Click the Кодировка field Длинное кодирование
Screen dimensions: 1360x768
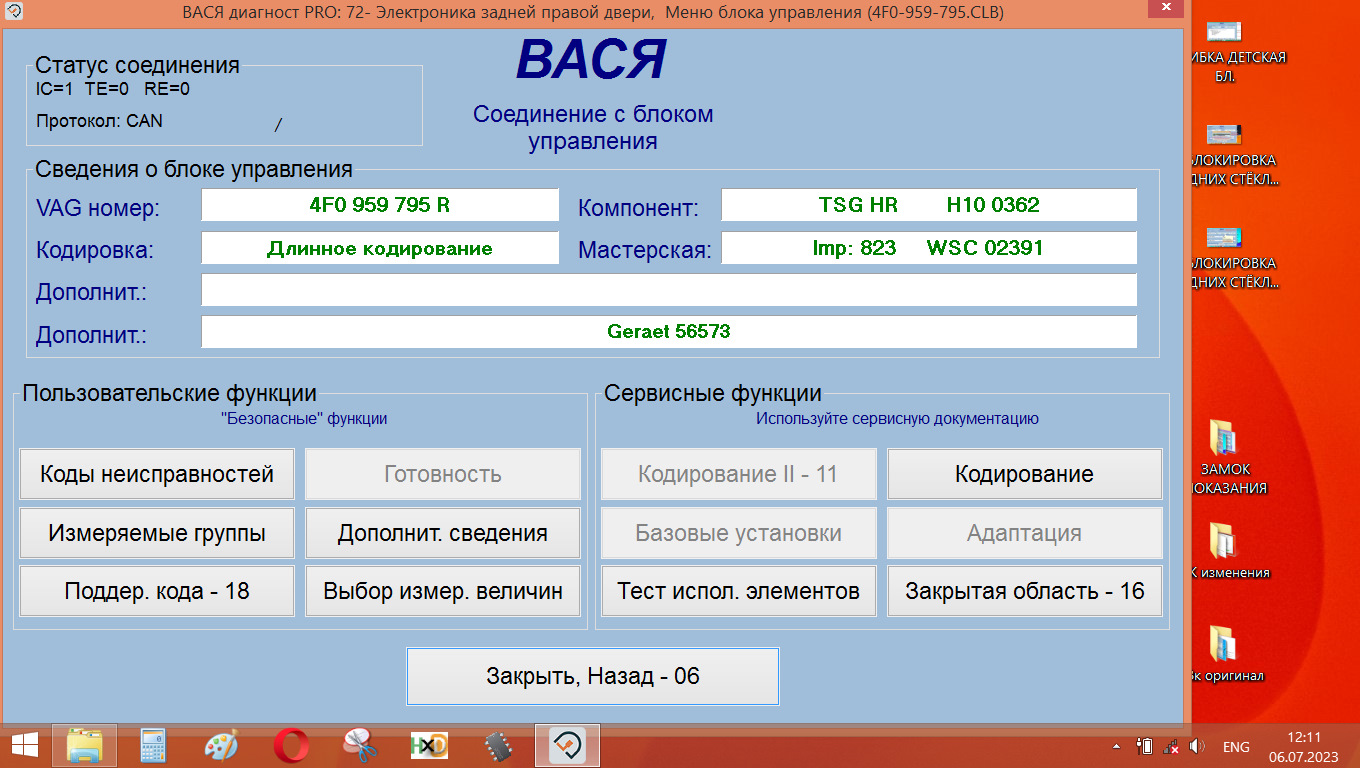pos(380,248)
